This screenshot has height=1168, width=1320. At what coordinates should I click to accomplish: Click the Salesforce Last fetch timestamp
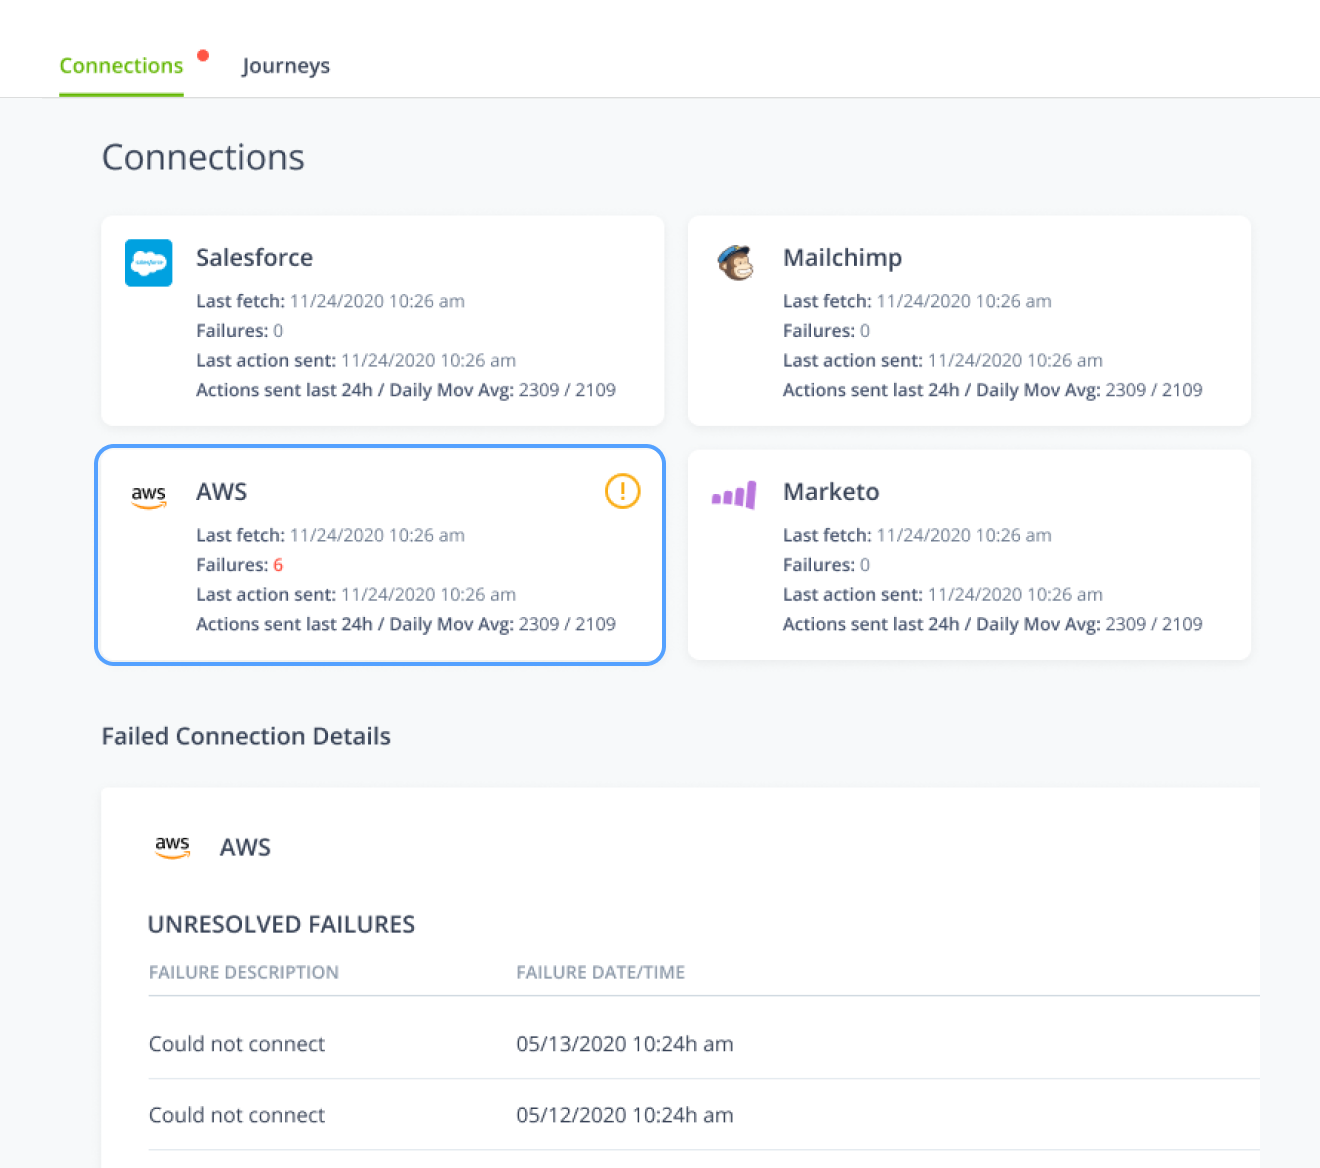[377, 301]
